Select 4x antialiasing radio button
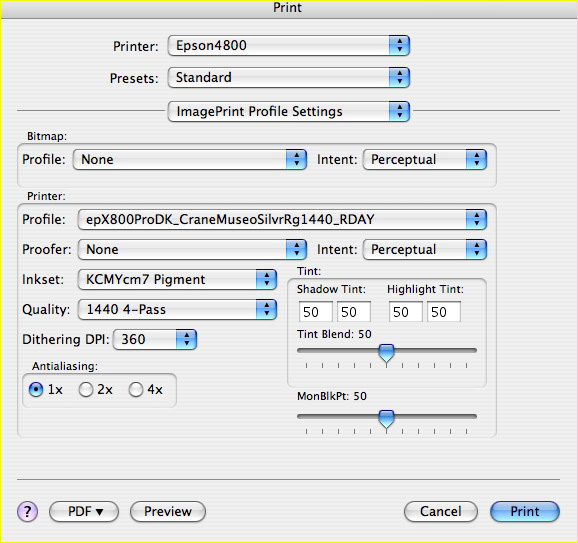578x543 pixels. point(136,390)
